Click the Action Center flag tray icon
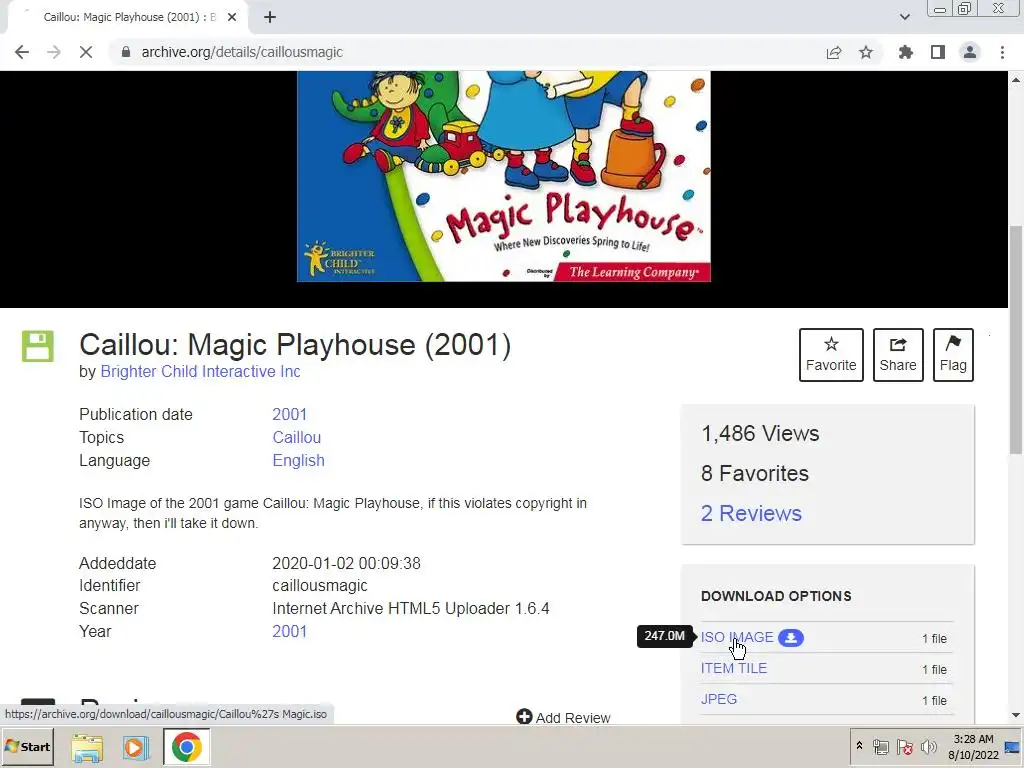This screenshot has height=768, width=1024. tap(904, 747)
